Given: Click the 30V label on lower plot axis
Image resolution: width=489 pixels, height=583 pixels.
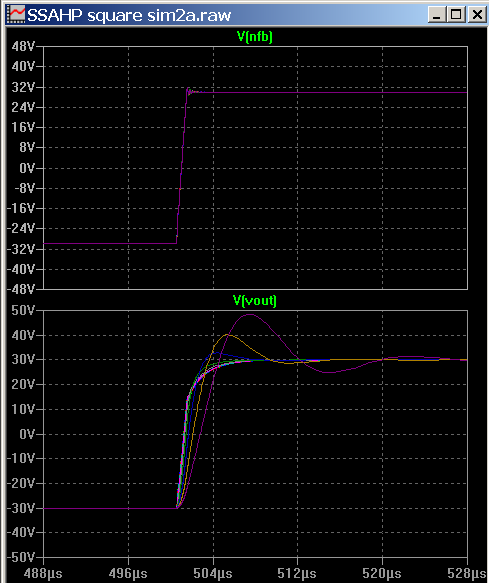Looking at the screenshot, I should 23,360.
